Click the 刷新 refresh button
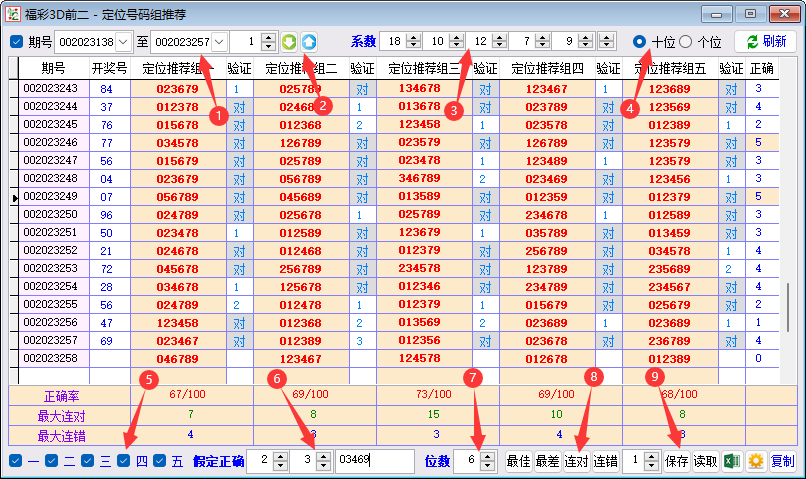This screenshot has width=806, height=479. 765,42
